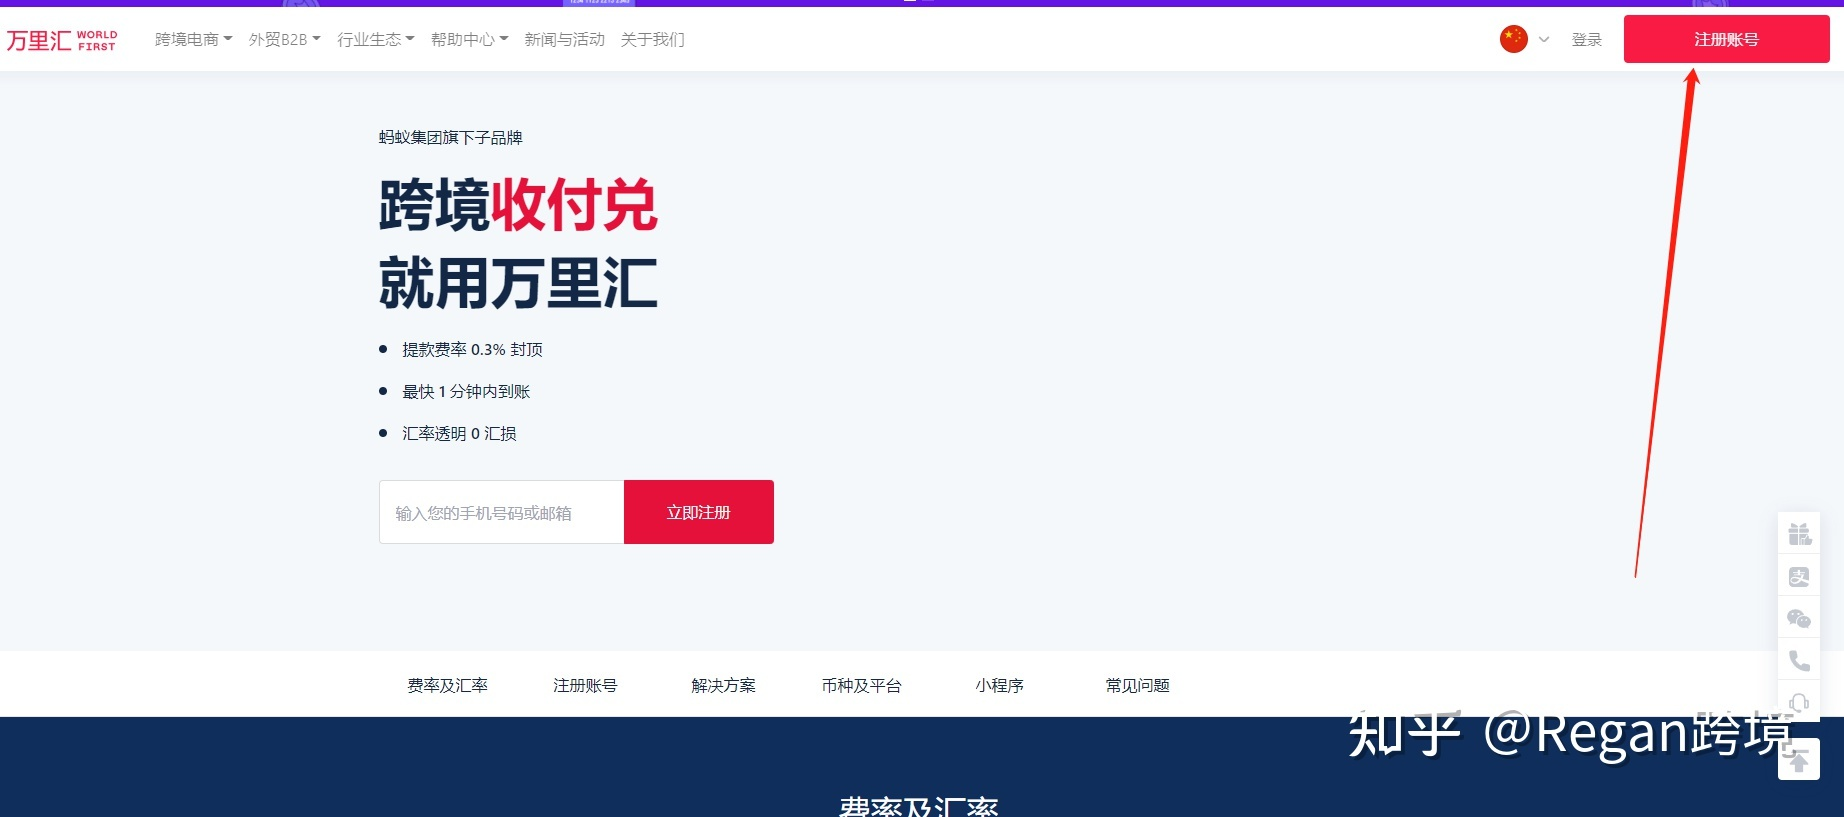Expand the 跨境电商 dropdown menu
The width and height of the screenshot is (1844, 817).
click(x=193, y=39)
